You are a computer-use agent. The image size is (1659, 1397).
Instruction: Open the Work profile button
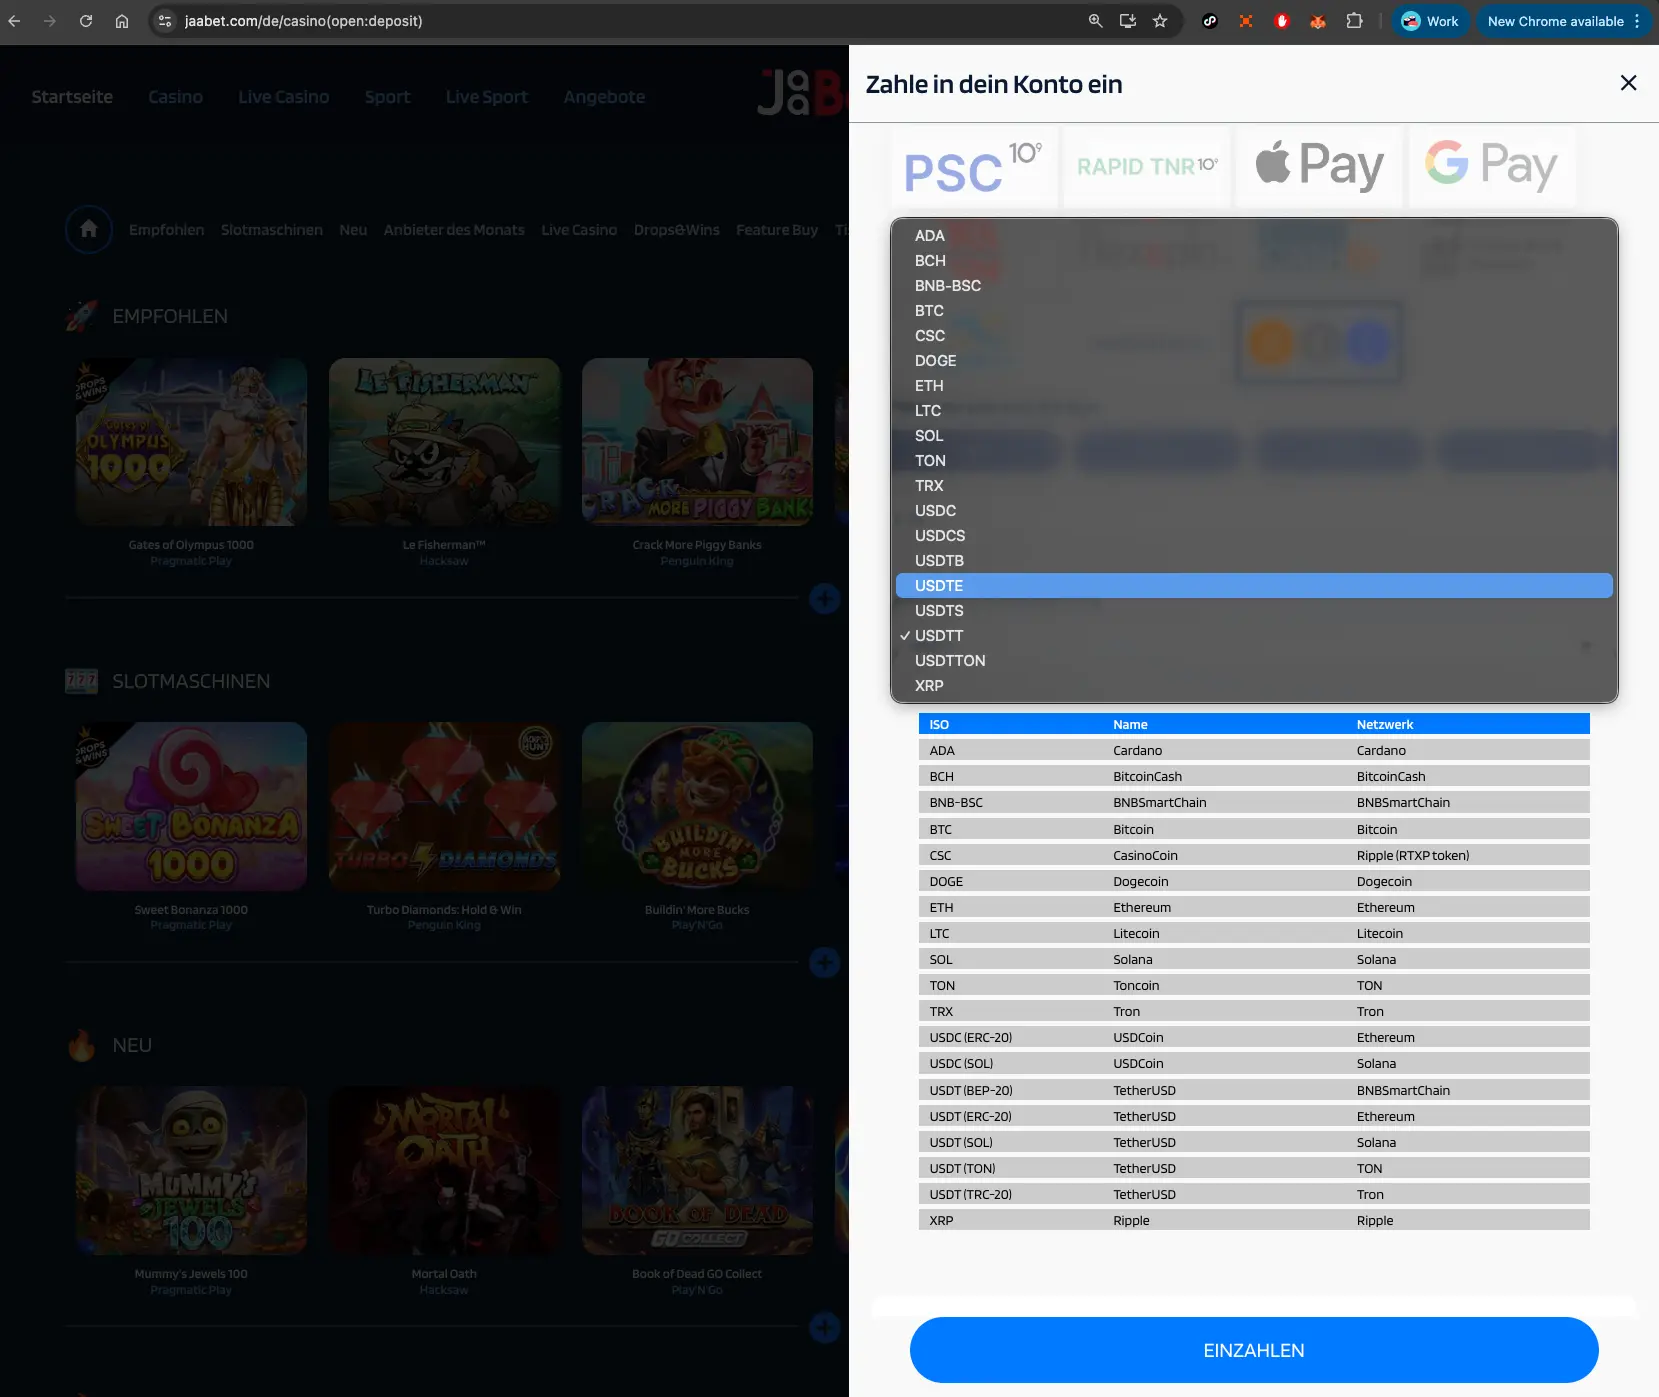coord(1430,21)
